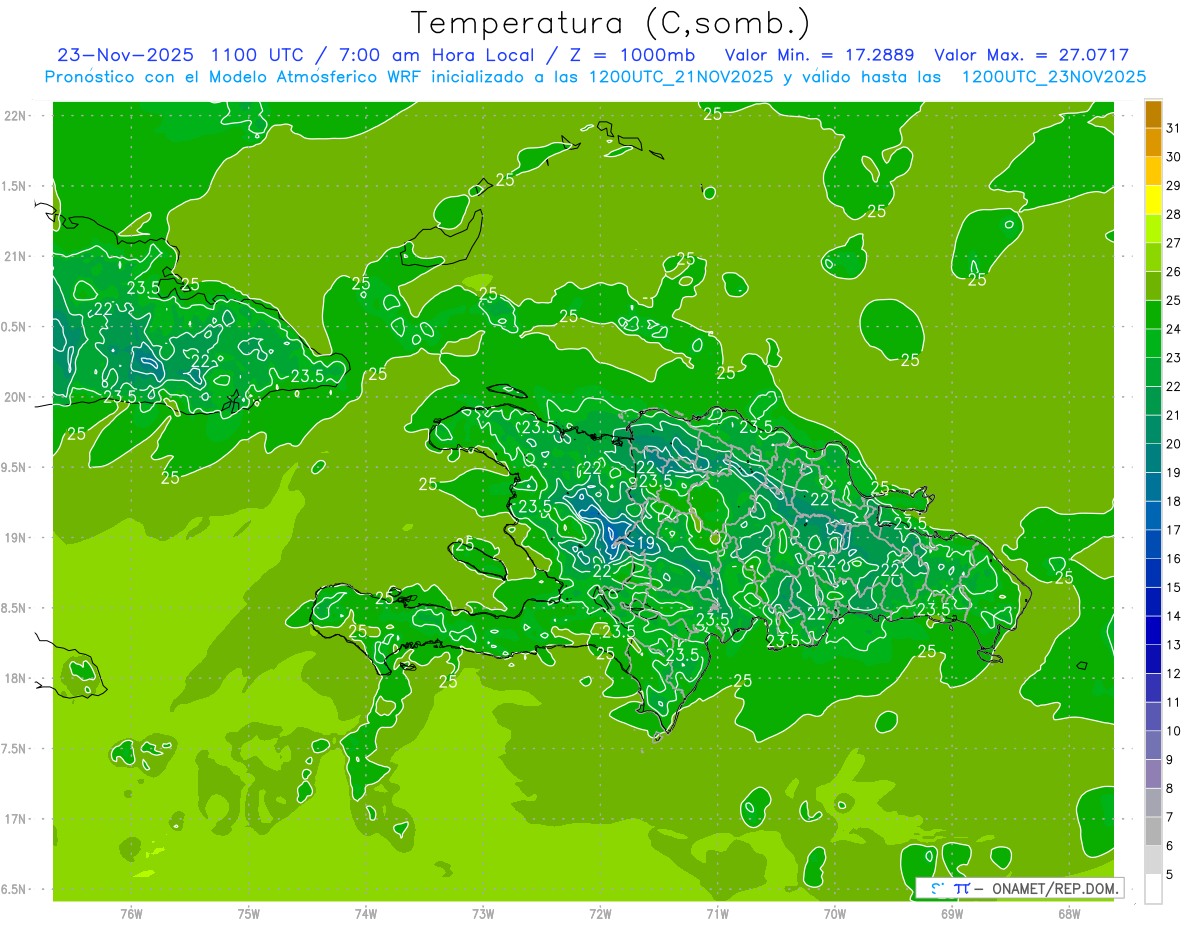Click the 76W longitude axis label
The width and height of the screenshot is (1200, 927).
pyautogui.click(x=132, y=914)
